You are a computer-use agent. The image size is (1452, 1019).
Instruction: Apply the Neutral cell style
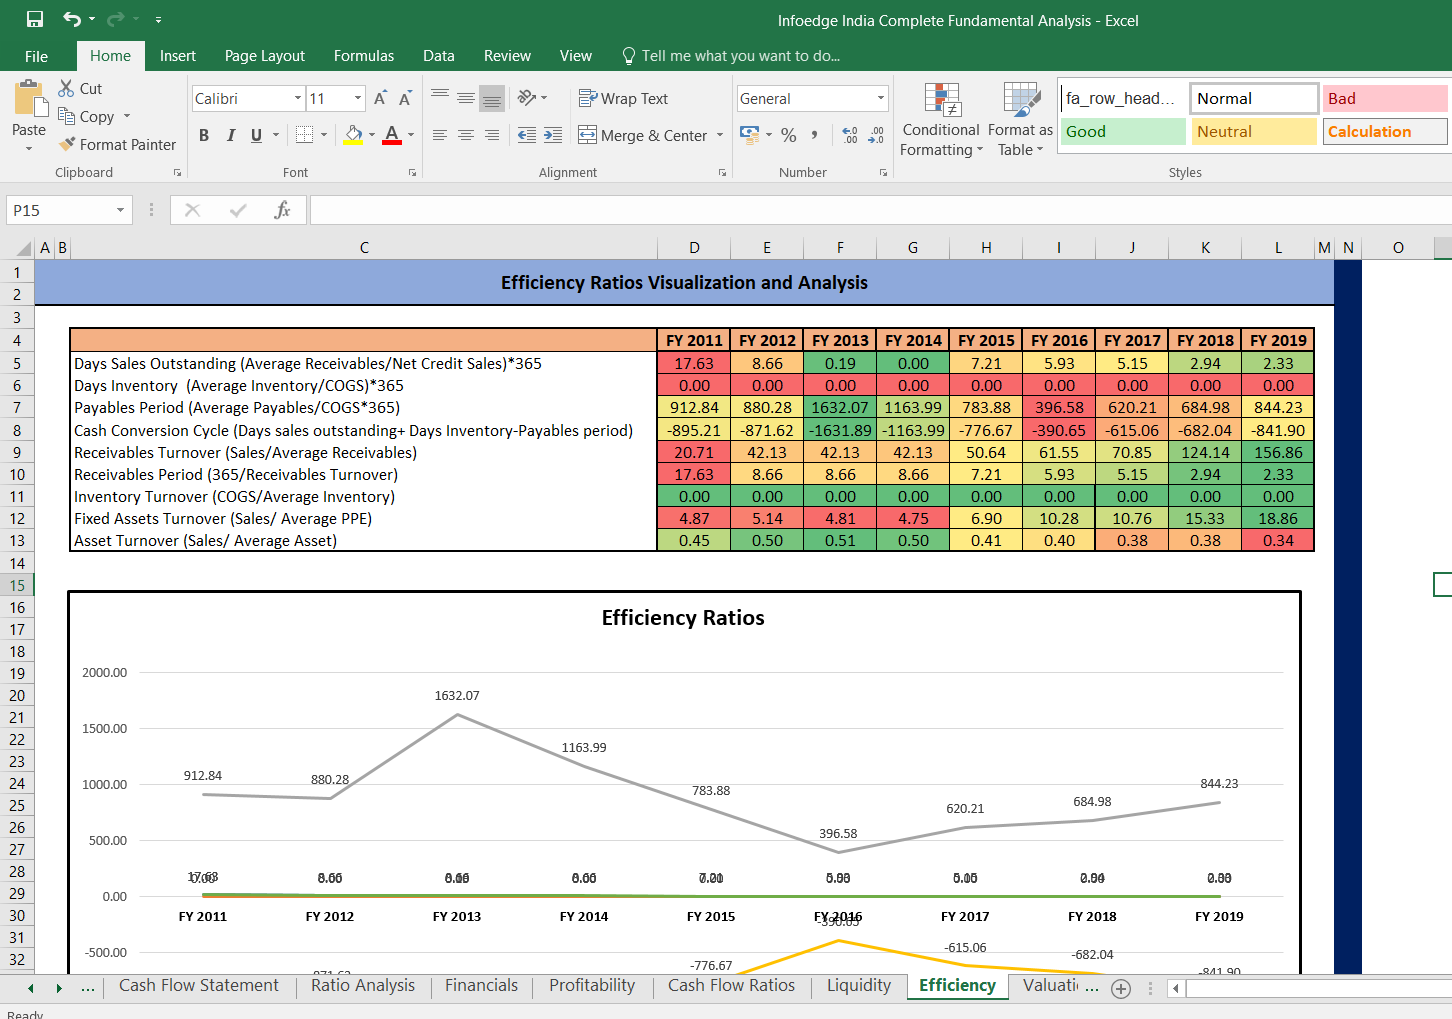(1254, 131)
